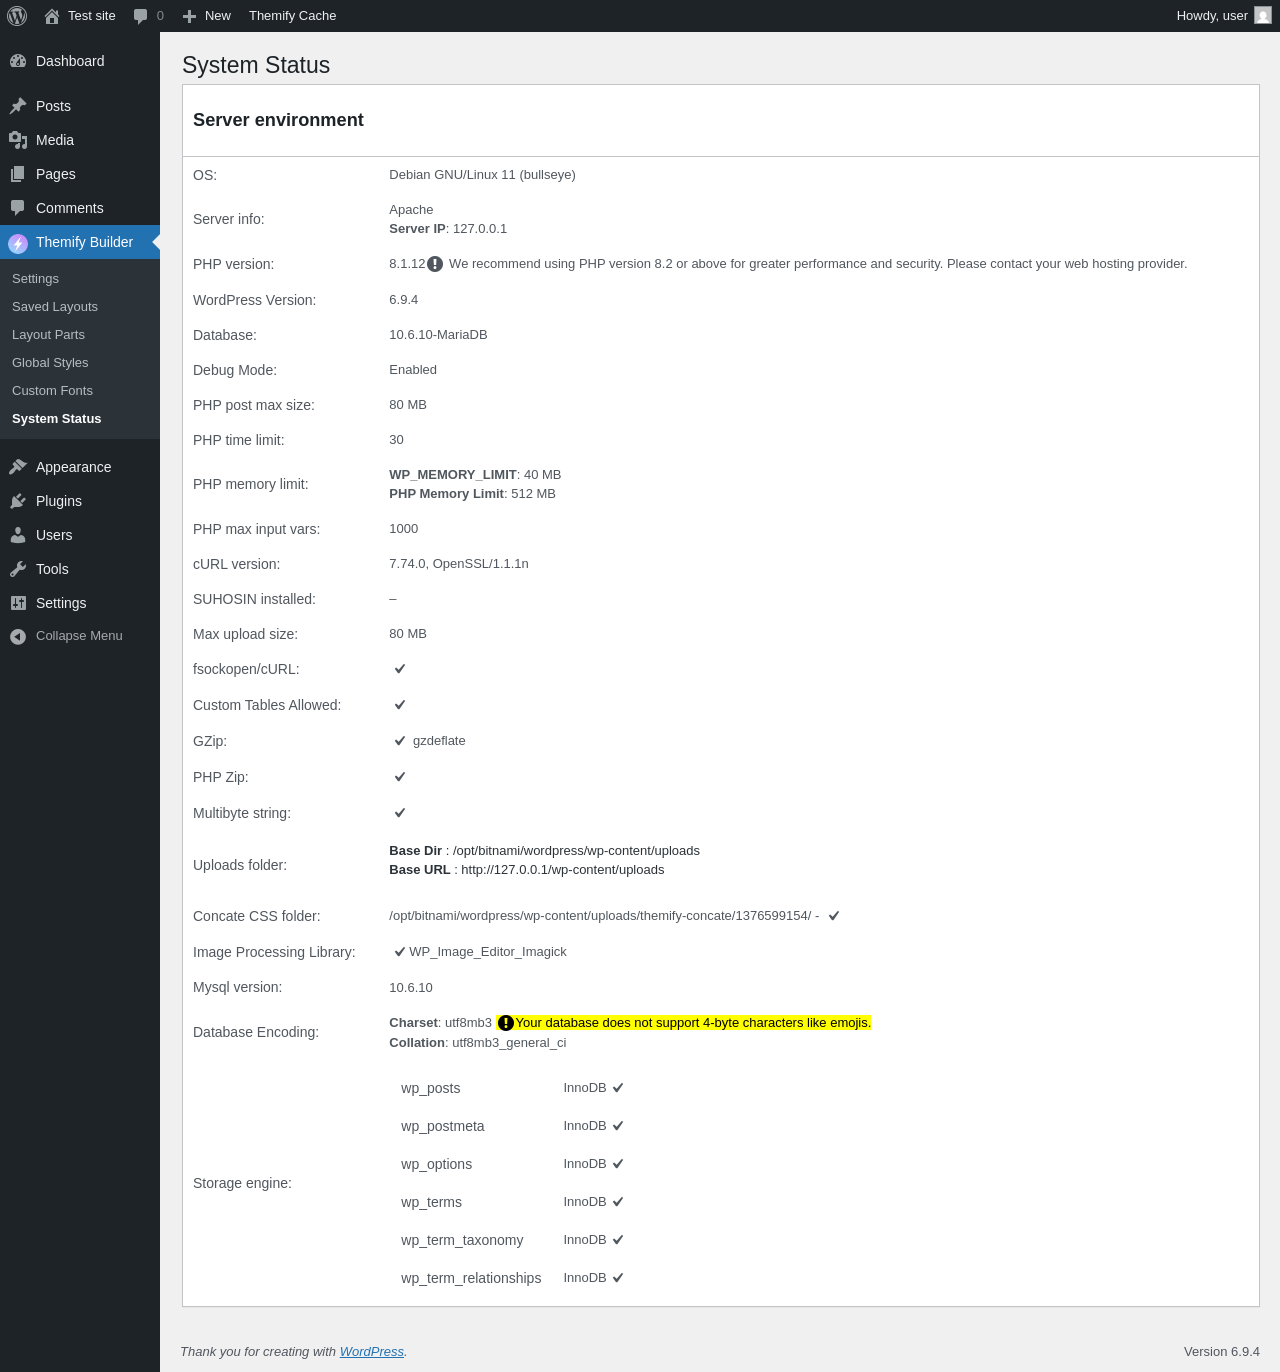1280x1372 pixels.
Task: Click the PHP version warning icon
Action: (x=435, y=264)
